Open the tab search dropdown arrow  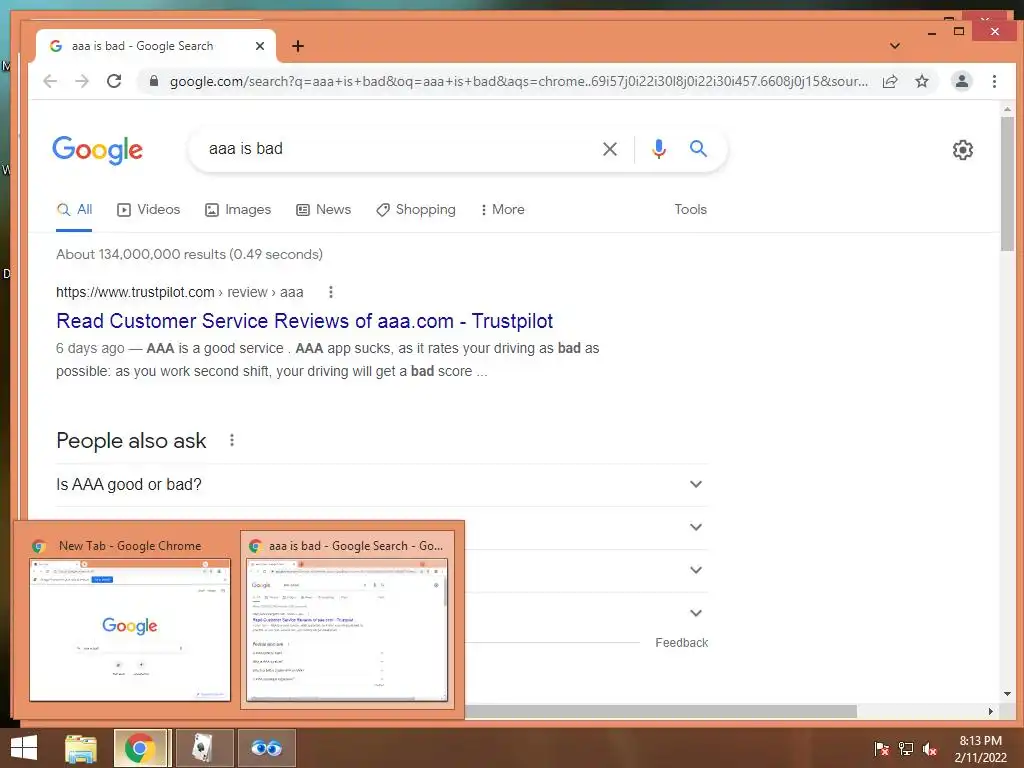tap(895, 46)
